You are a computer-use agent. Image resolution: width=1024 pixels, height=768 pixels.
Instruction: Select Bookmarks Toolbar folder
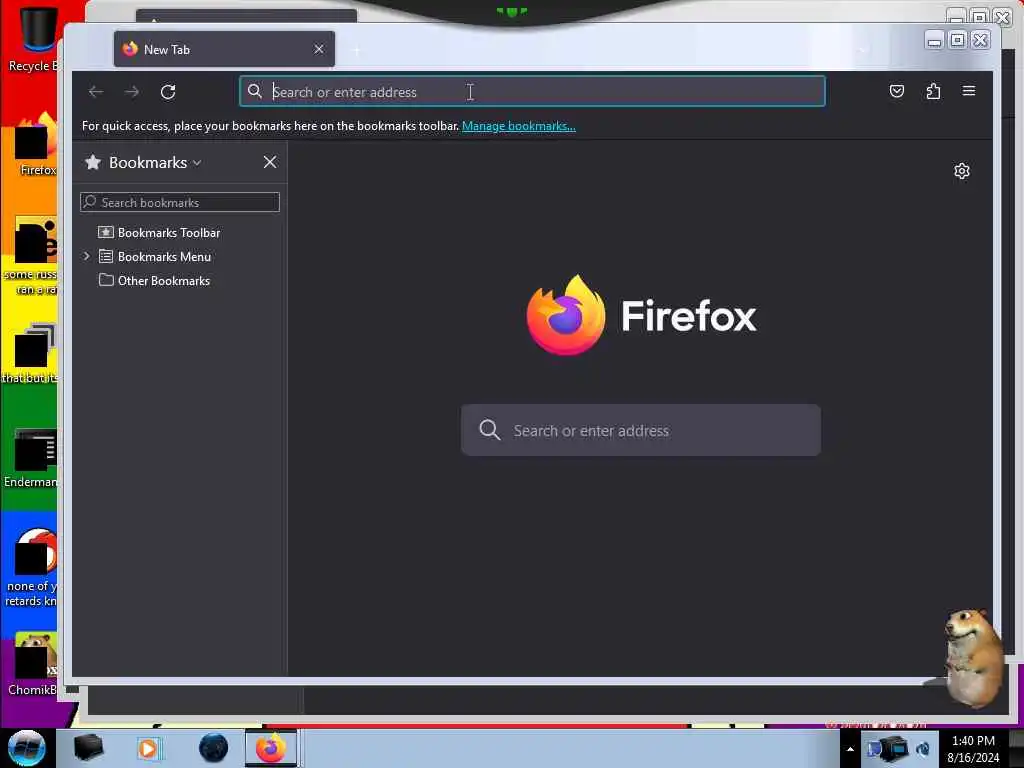[x=159, y=232]
